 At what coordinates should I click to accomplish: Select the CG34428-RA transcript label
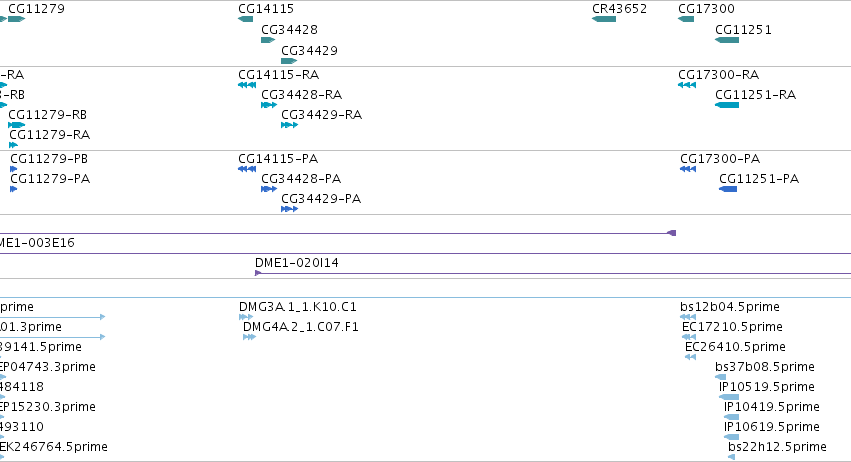pos(302,95)
